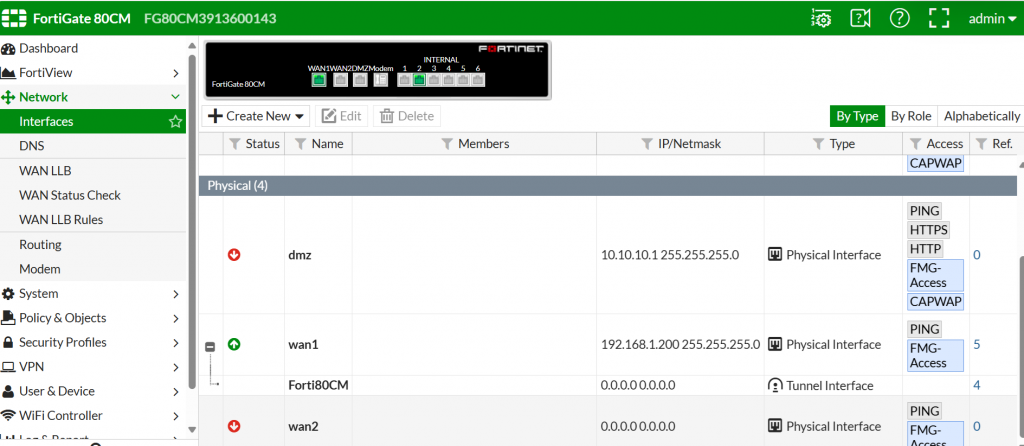
Task: Open the CLI console icon in header
Action: click(x=821, y=18)
